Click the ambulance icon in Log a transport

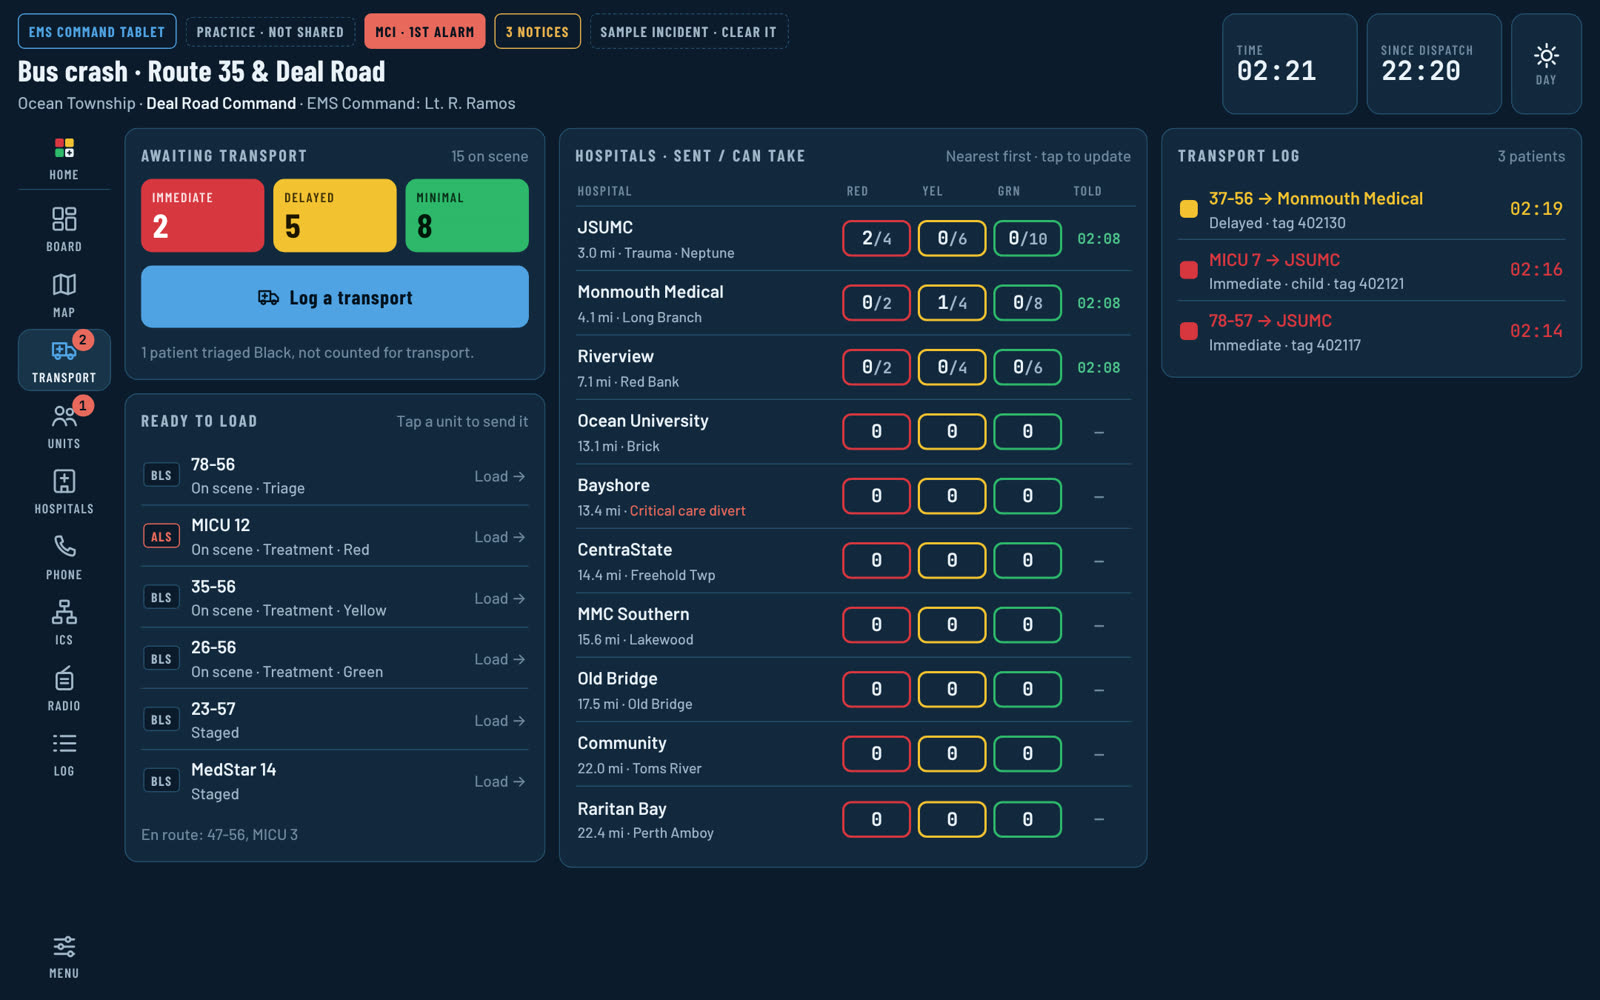click(268, 298)
